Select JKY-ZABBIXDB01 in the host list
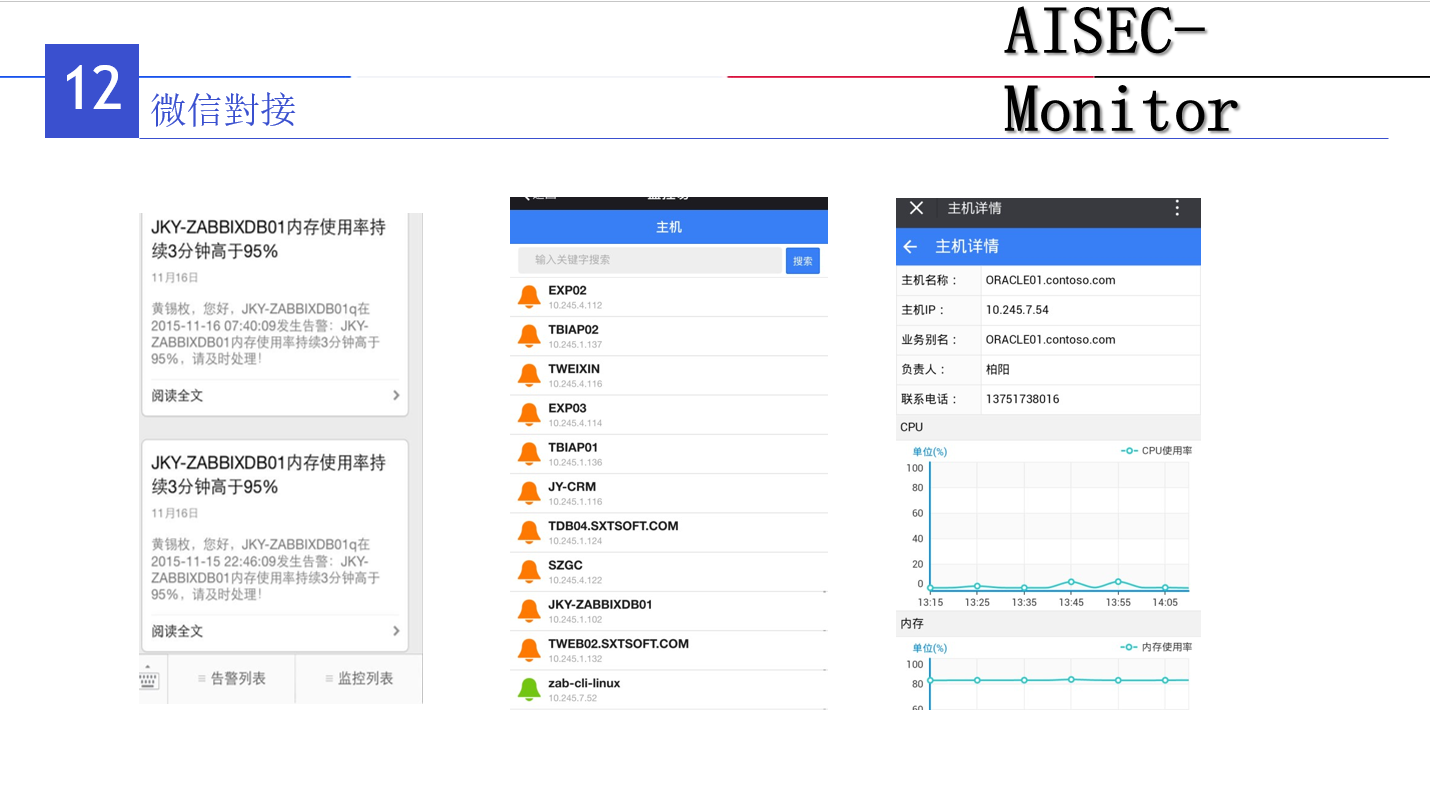Screen dimensions: 1430x793 coord(600,605)
